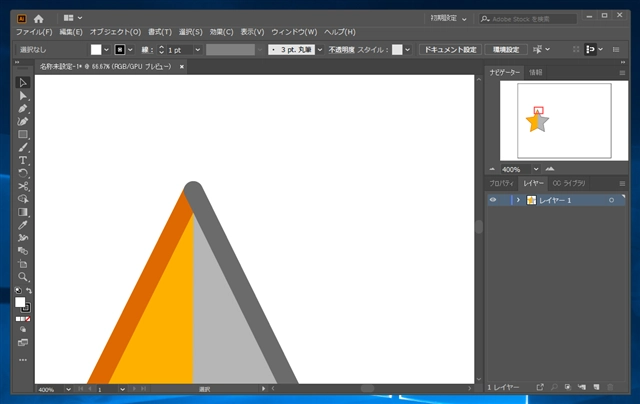The height and width of the screenshot is (404, 640).
Task: Toggle the color/gradient/none fill mode buttons
Action: click(23, 319)
